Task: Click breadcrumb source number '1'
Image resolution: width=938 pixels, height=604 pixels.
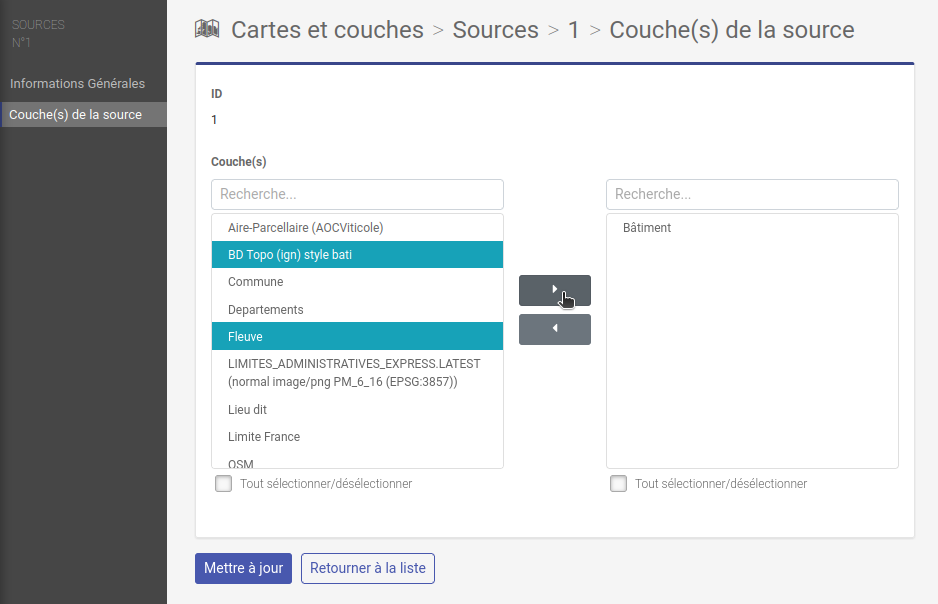Action: (573, 30)
